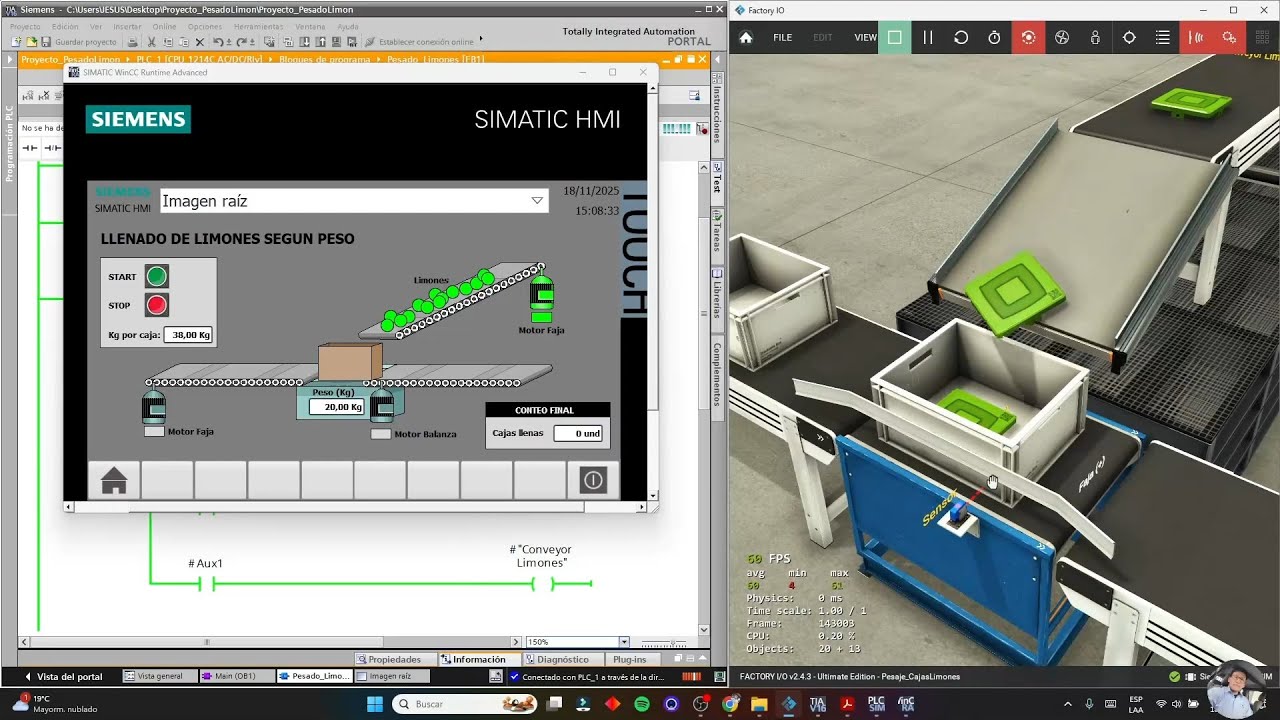This screenshot has width=1280, height=720.
Task: Click Peso 20,00 Kg value field
Action: [337, 407]
